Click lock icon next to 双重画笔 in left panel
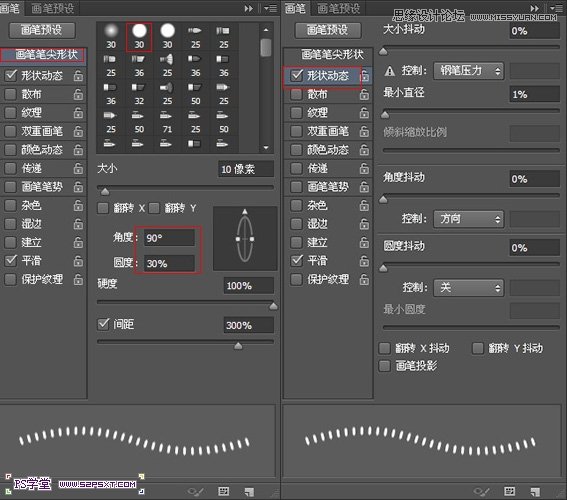 [78, 131]
